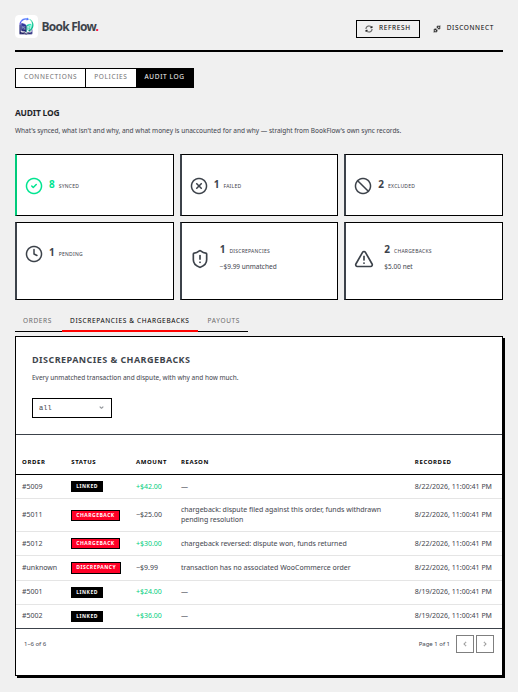Click the Reason column header

click(195, 462)
